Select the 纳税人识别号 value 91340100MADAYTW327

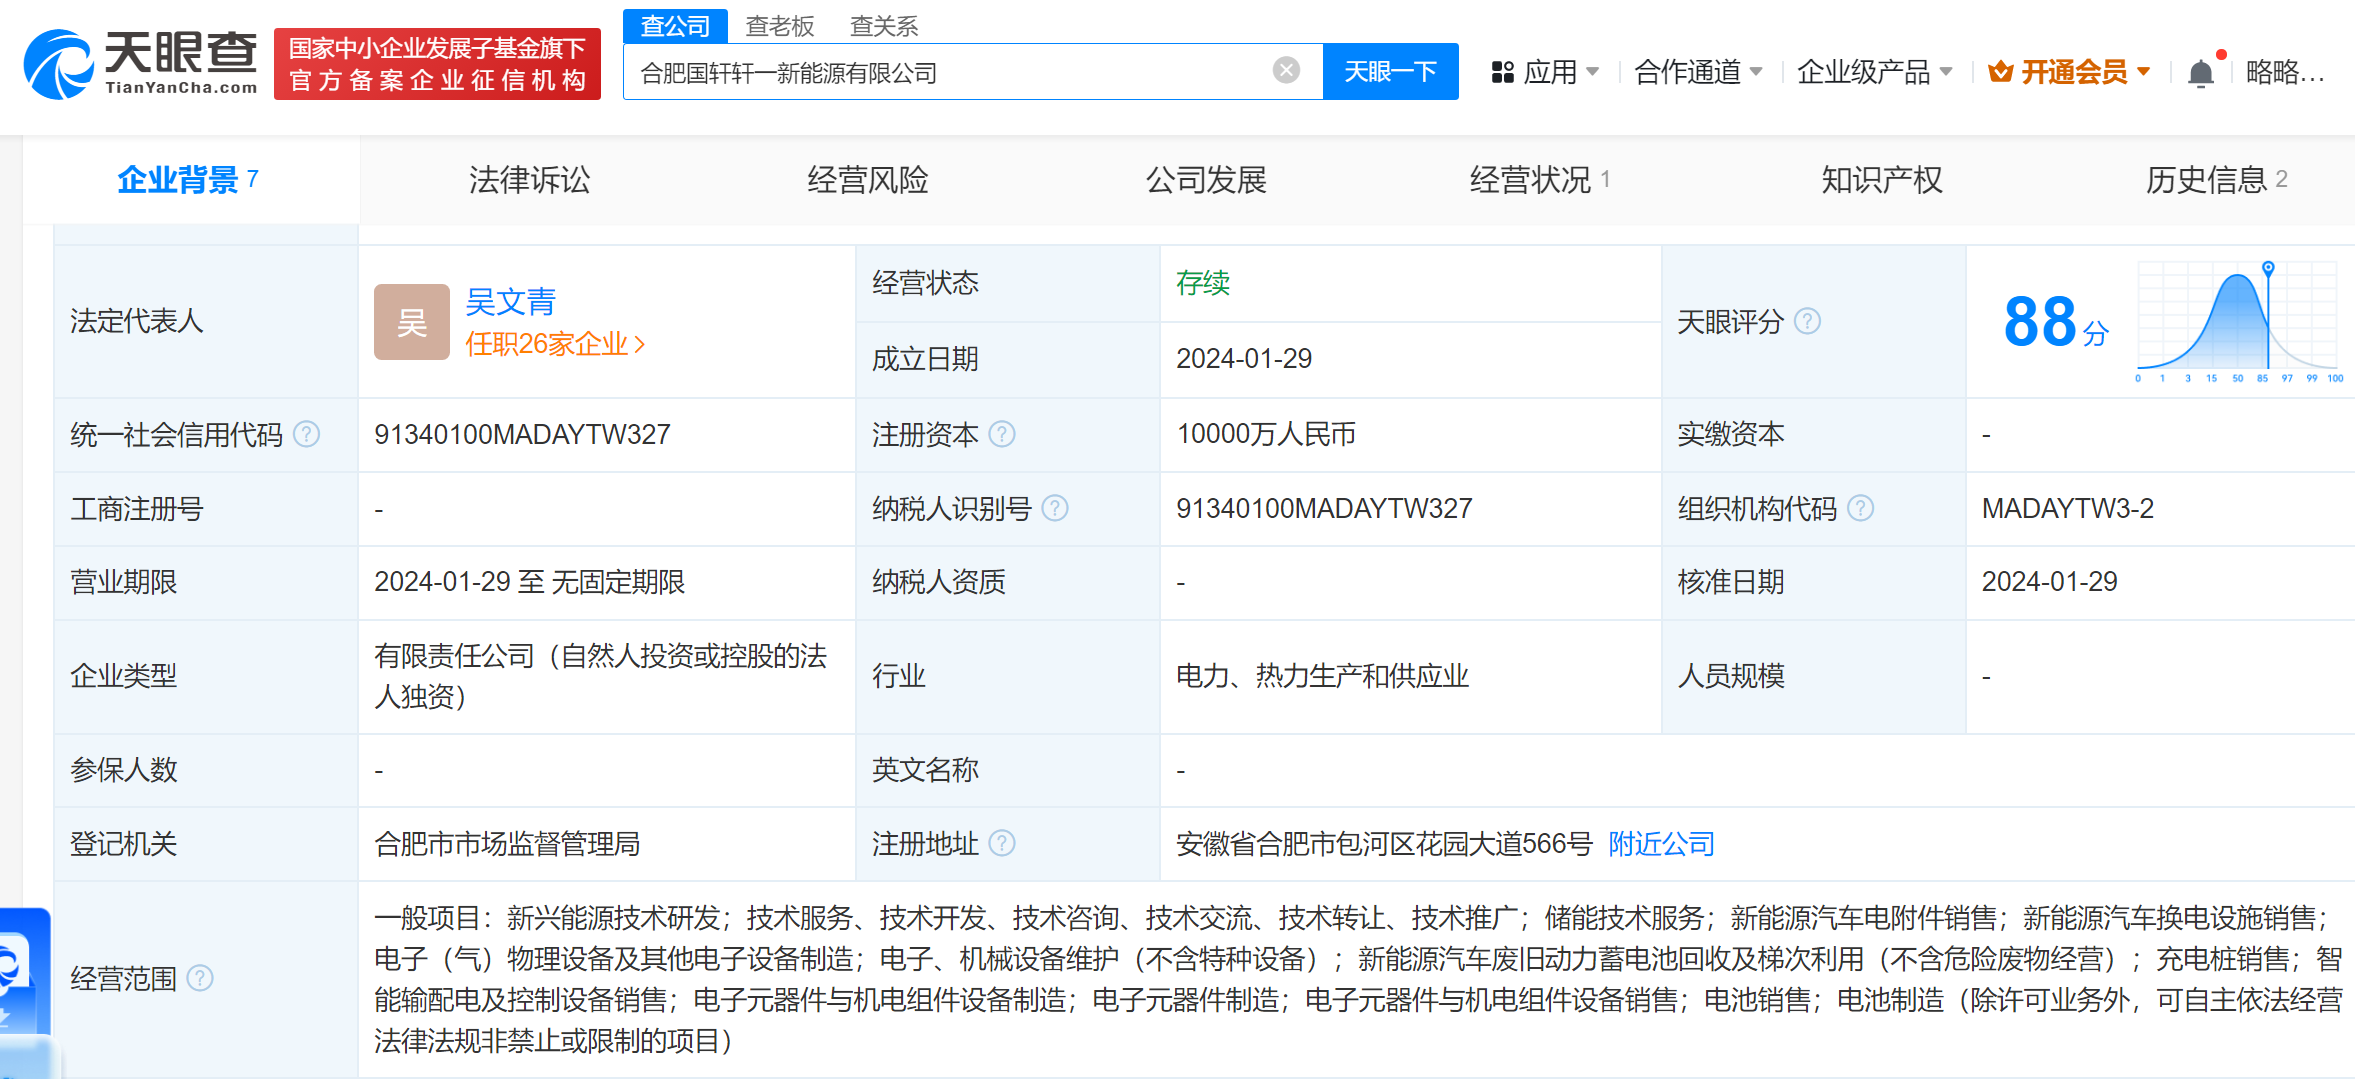pyautogui.click(x=1324, y=508)
